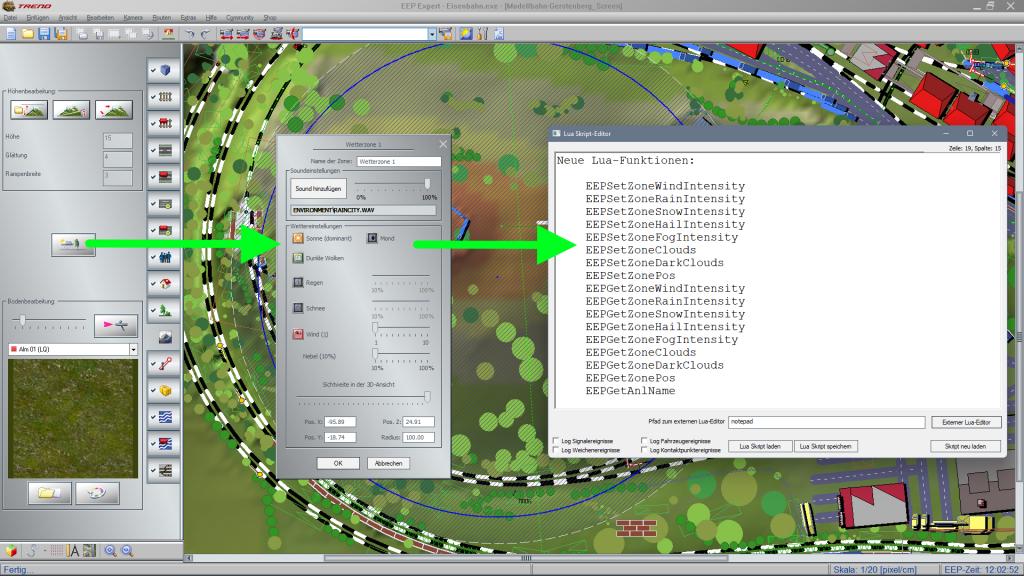Click the zoom out magnifier at bottom left

click(x=127, y=551)
